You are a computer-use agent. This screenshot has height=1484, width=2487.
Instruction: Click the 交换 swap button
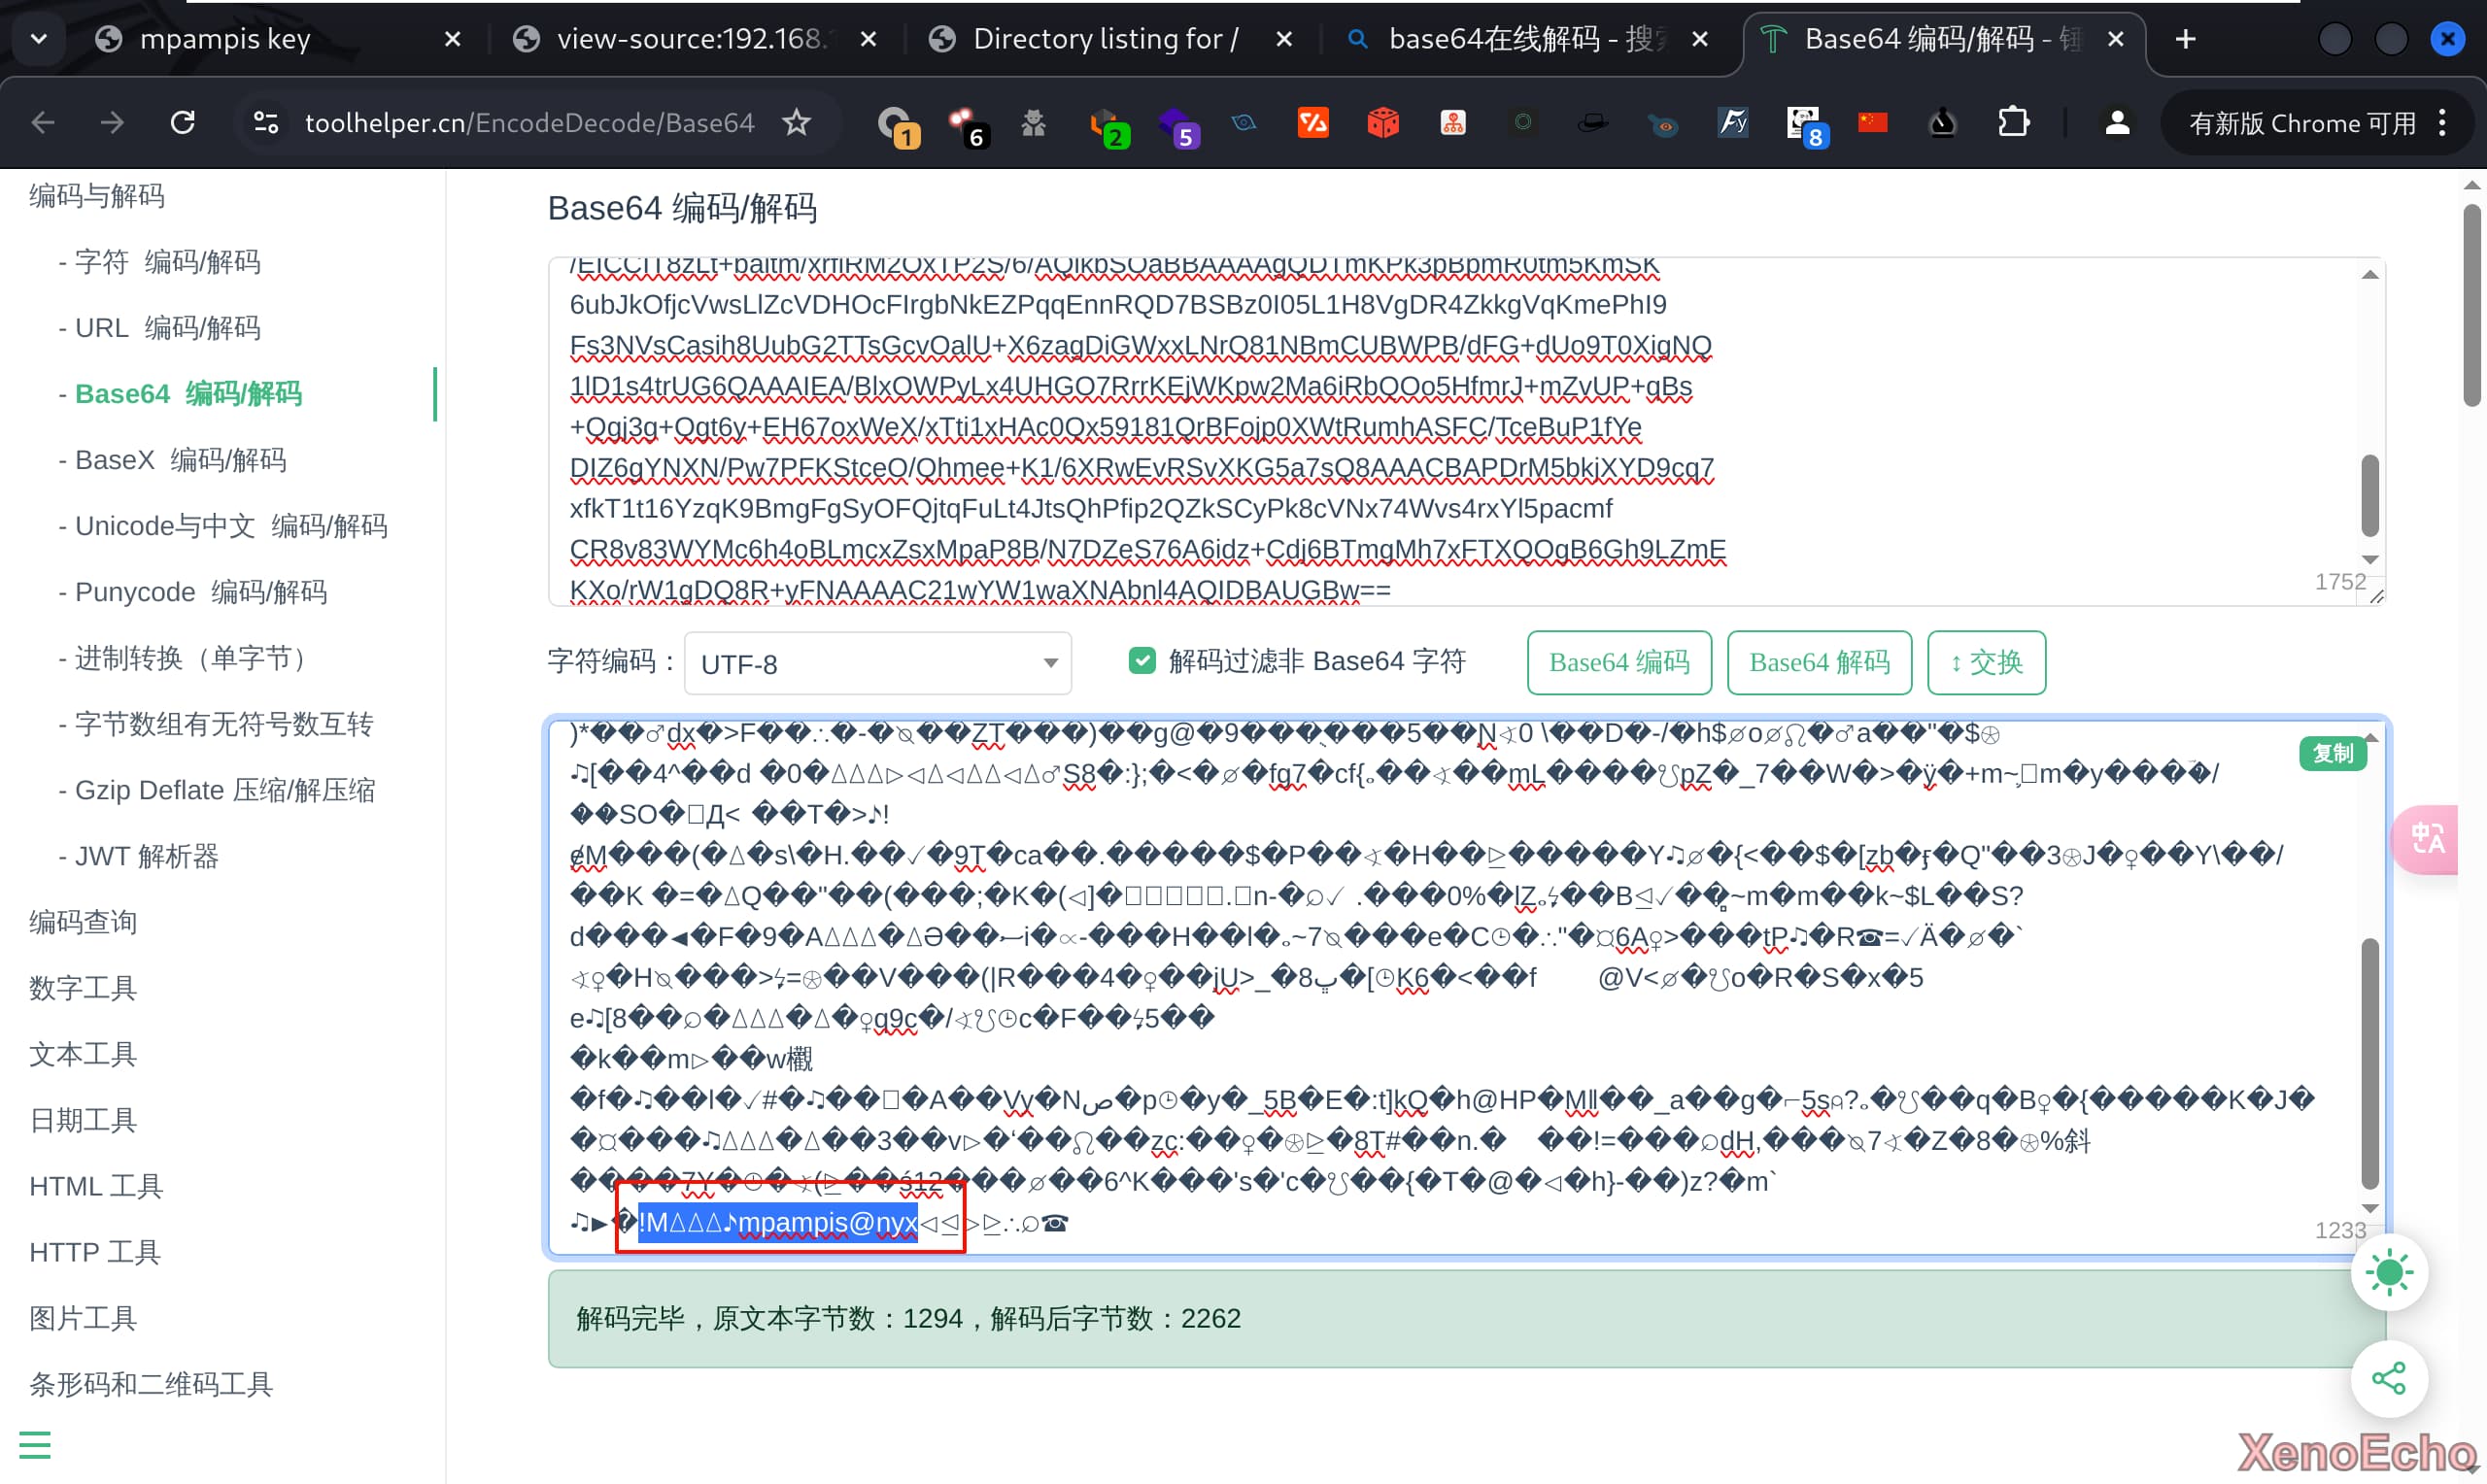click(x=1985, y=662)
